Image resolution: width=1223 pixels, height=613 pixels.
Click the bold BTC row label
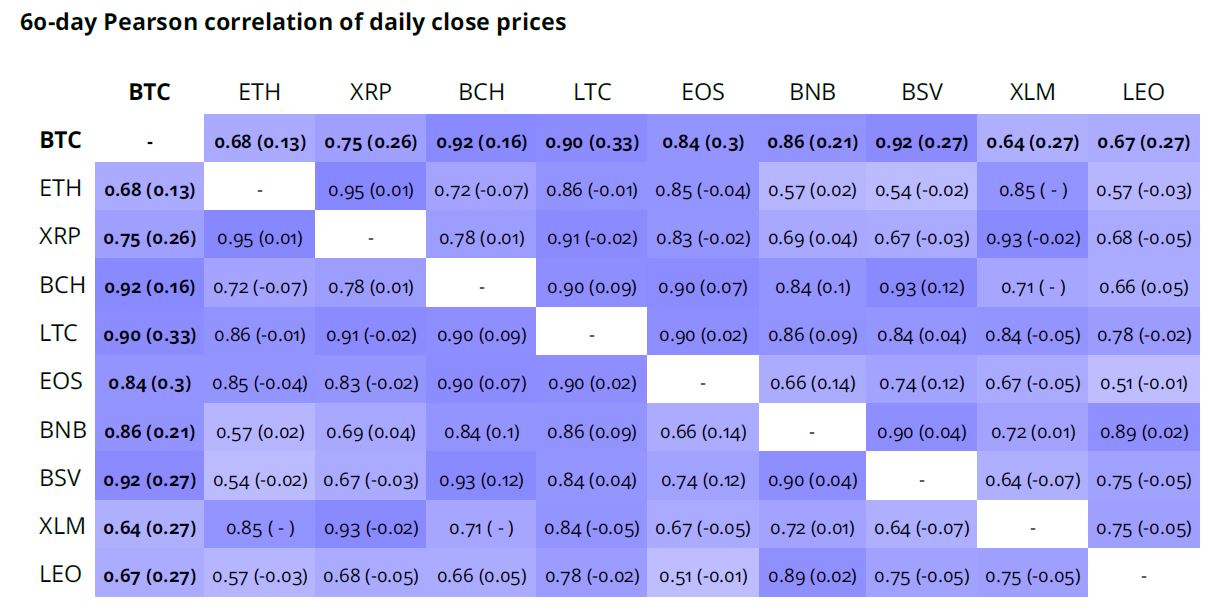tap(60, 141)
